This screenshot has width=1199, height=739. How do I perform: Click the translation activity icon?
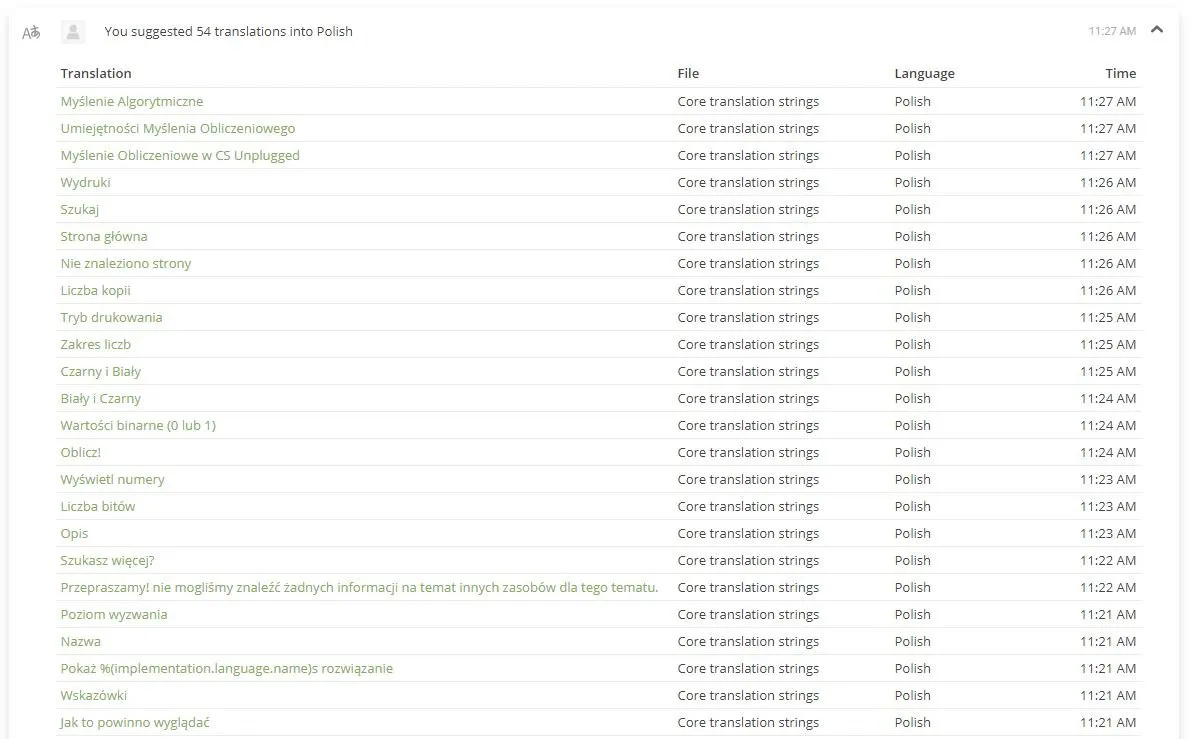pos(31,32)
